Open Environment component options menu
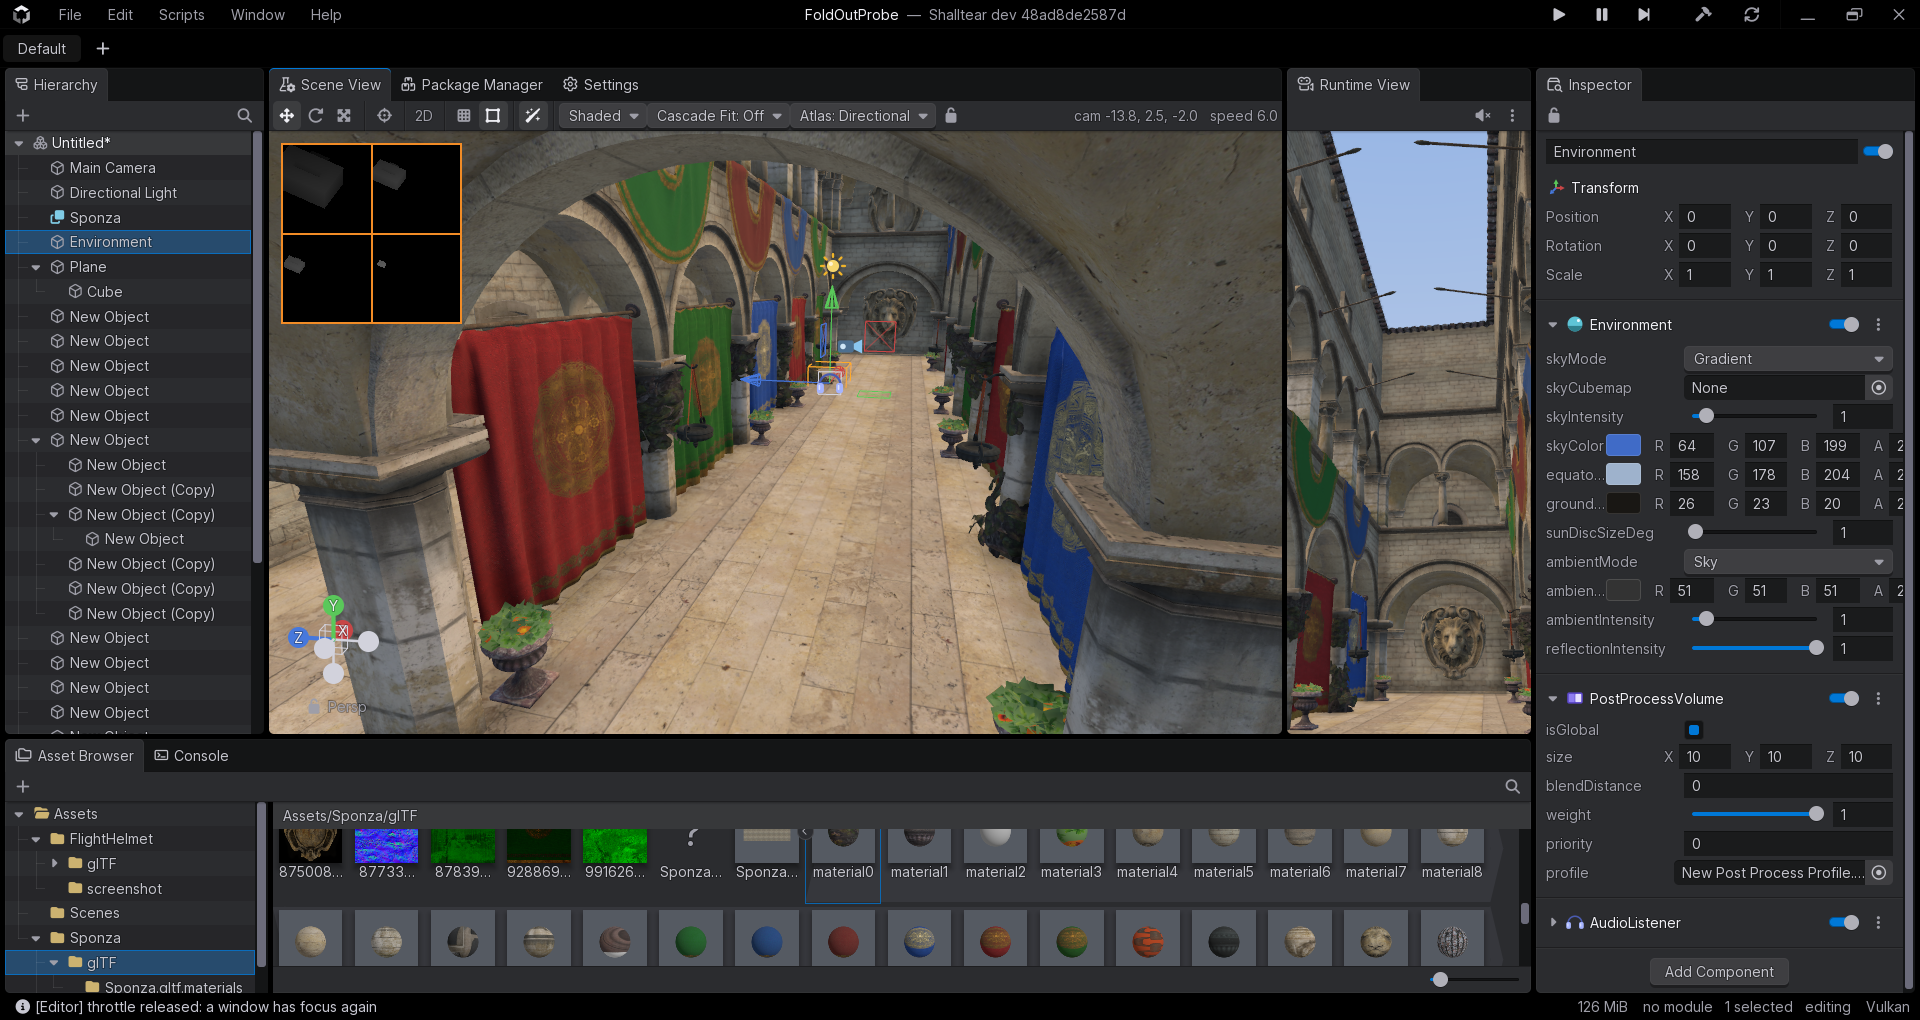The image size is (1920, 1020). pos(1878,325)
